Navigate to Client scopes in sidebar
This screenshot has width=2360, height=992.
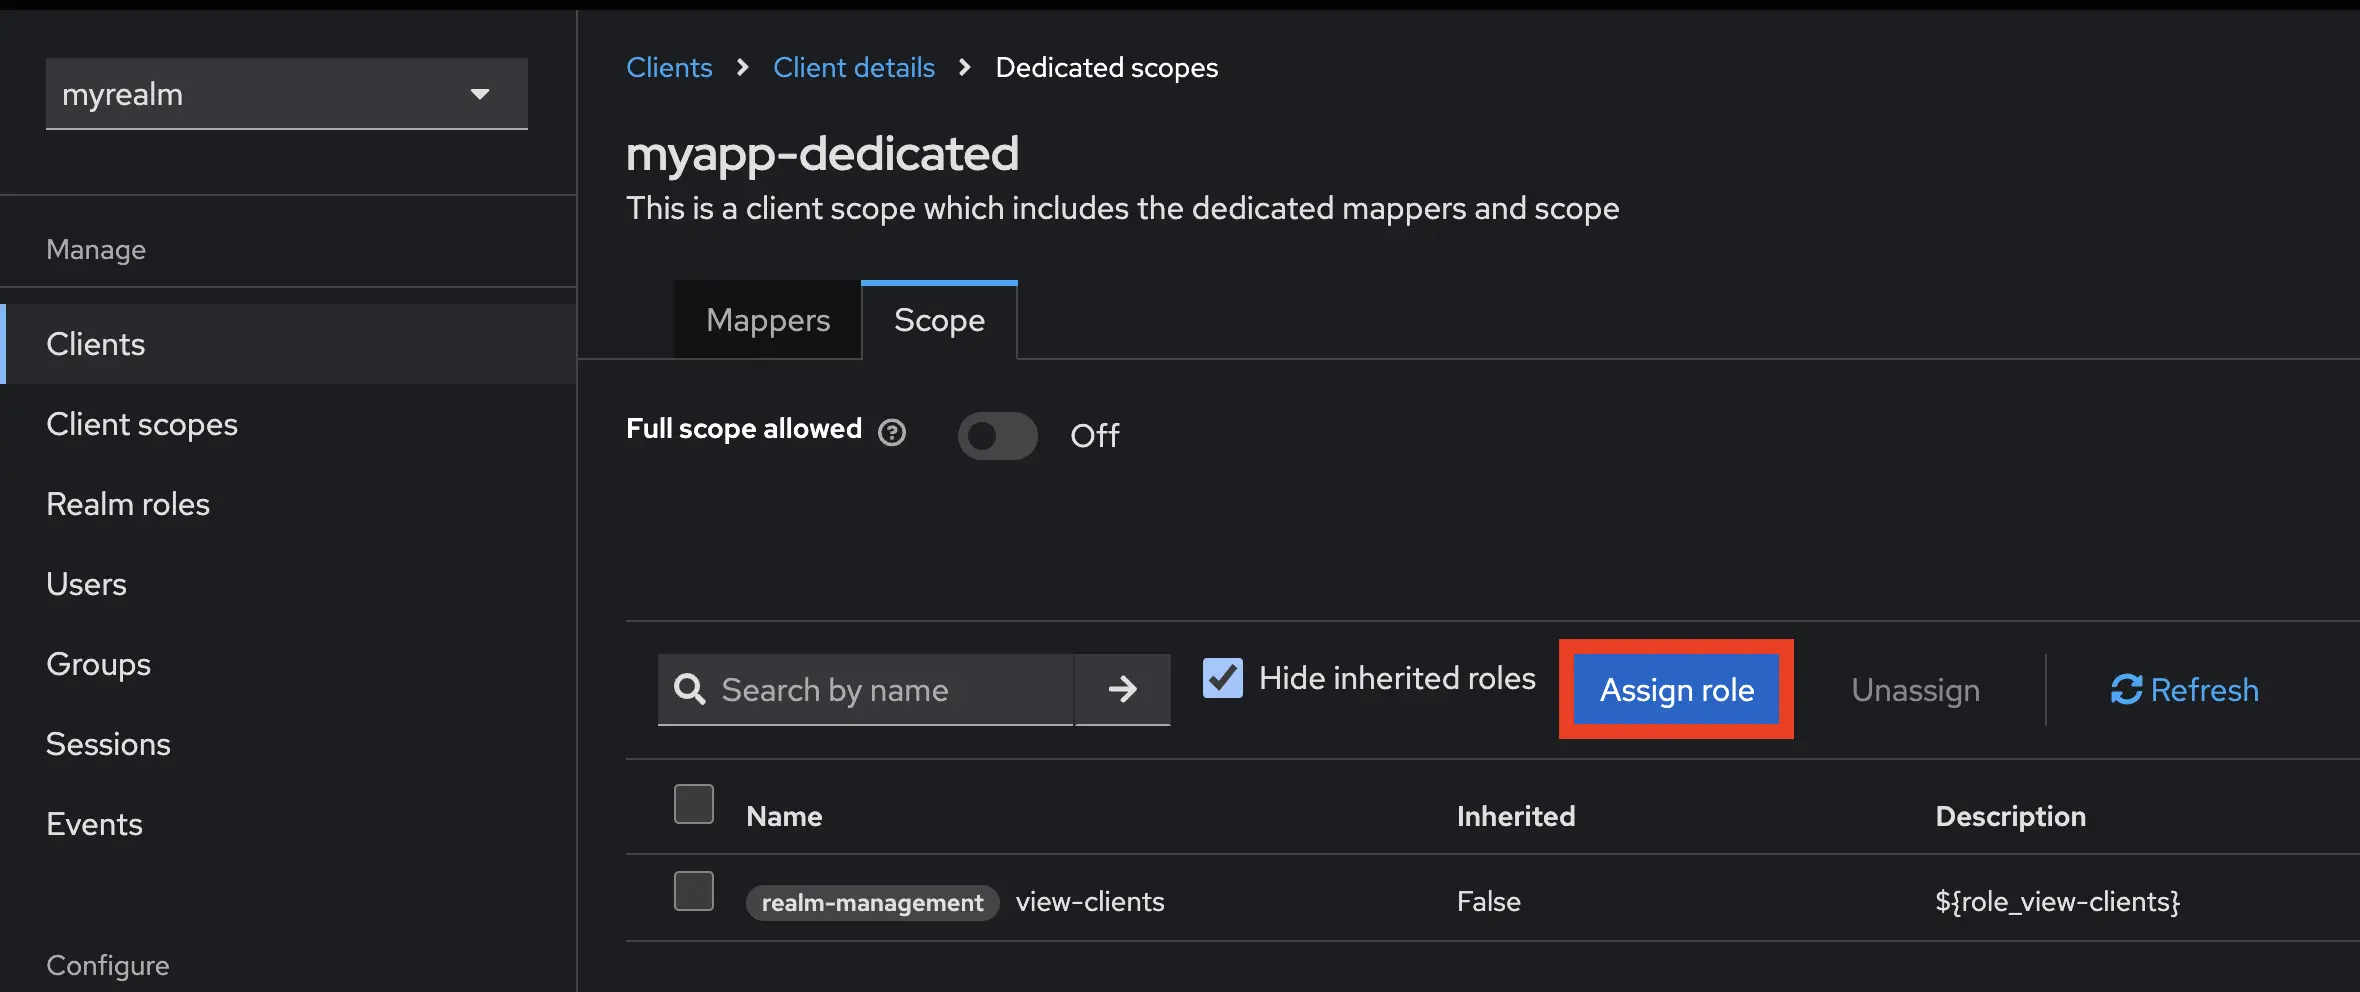coord(141,424)
